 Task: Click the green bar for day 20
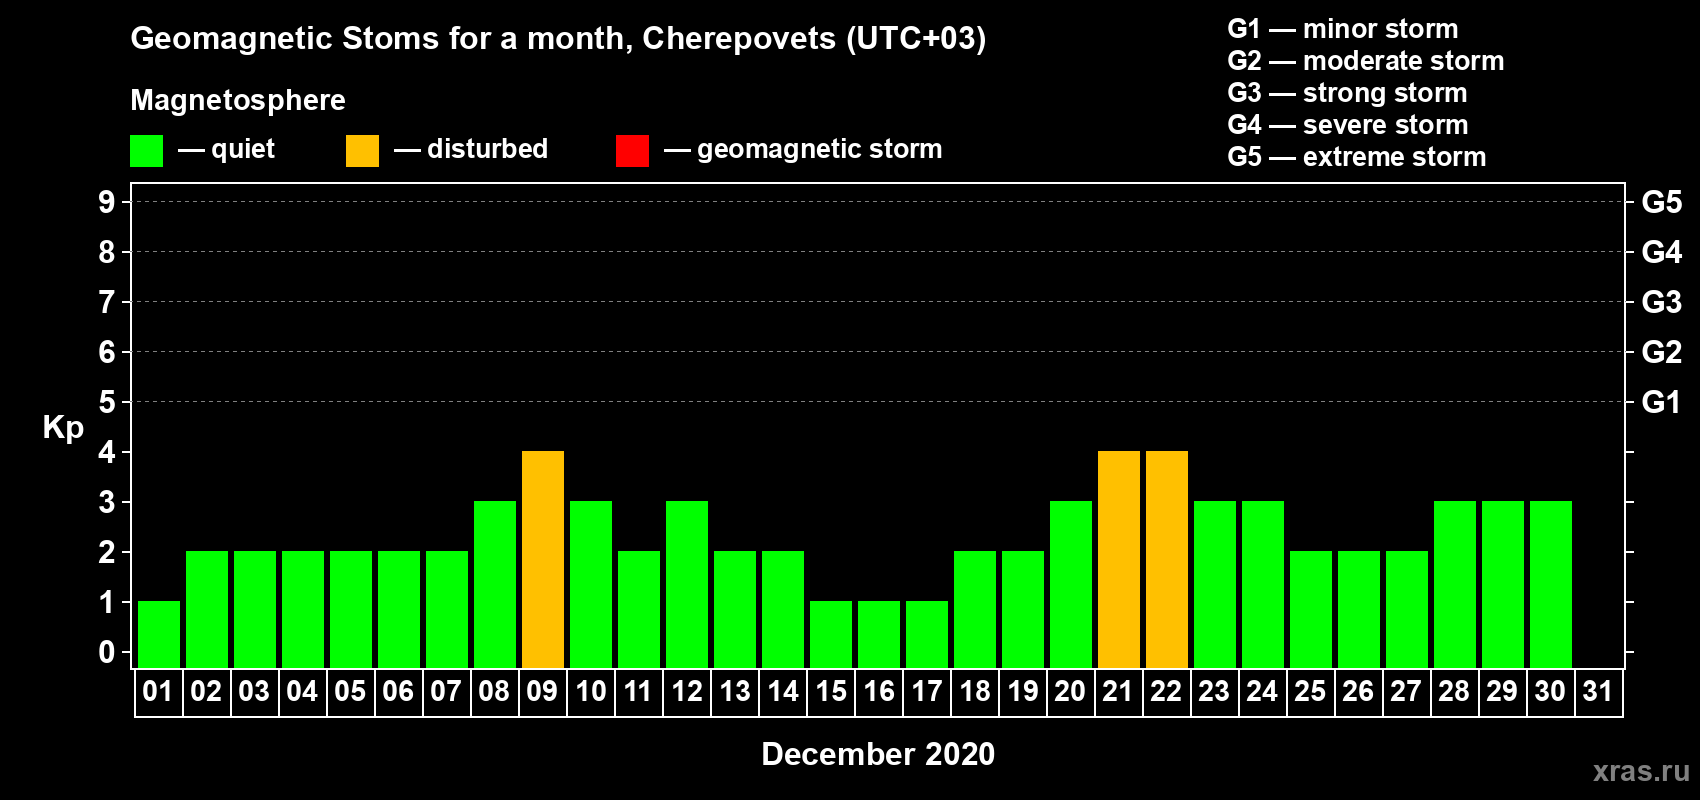1071,585
